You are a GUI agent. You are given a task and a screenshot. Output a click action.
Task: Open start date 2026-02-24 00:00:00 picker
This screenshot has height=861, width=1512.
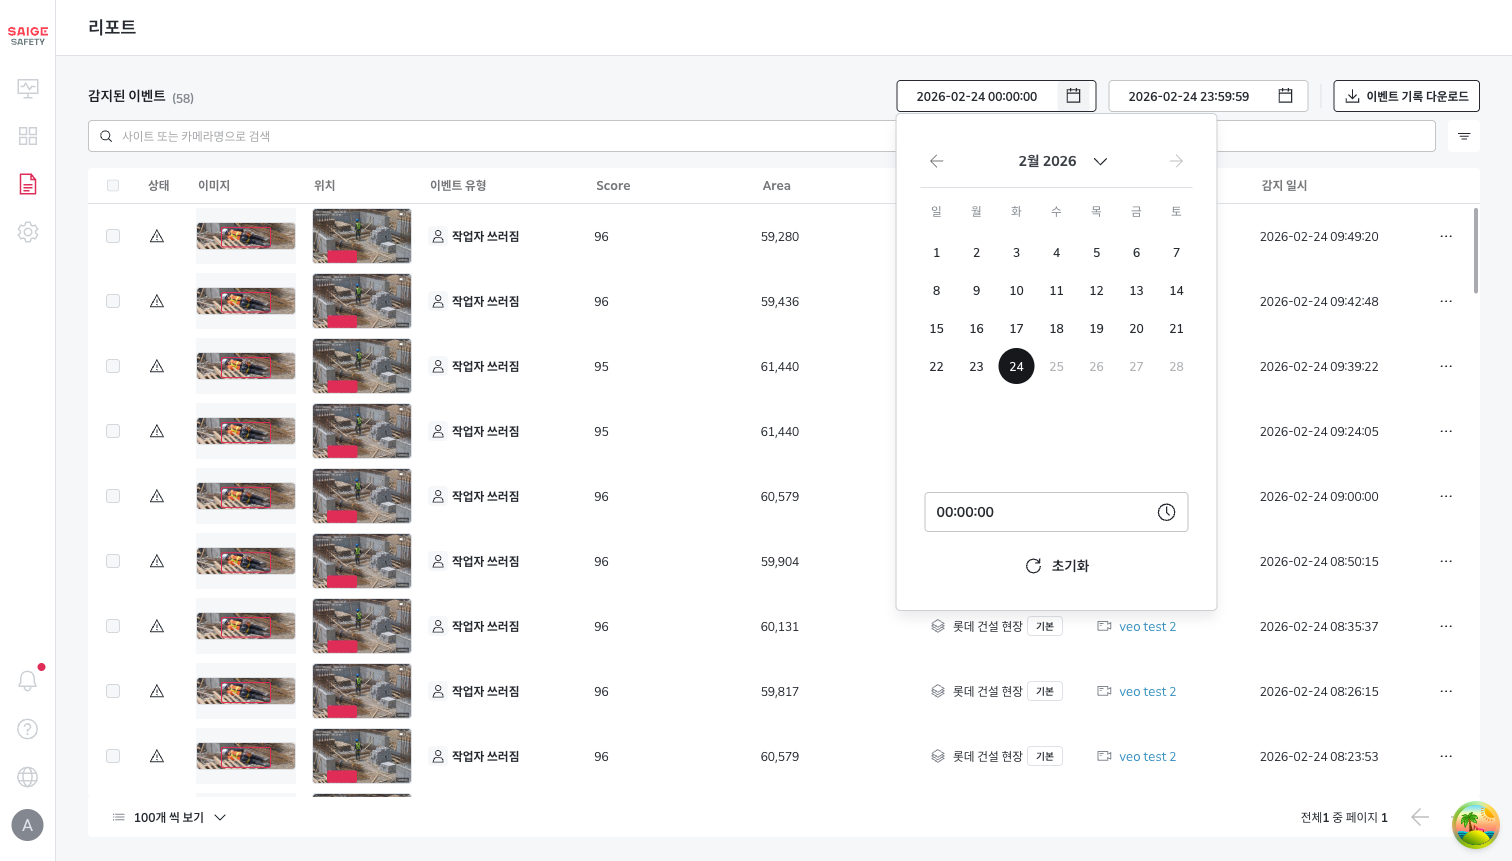coord(996,96)
